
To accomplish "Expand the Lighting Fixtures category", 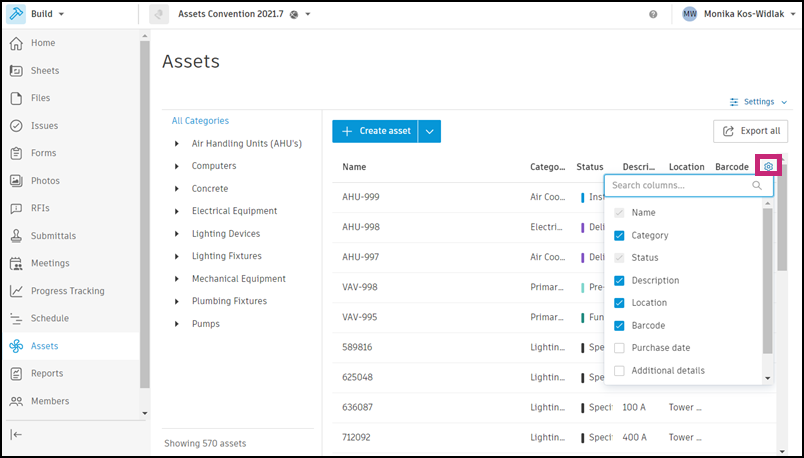I will click(177, 256).
